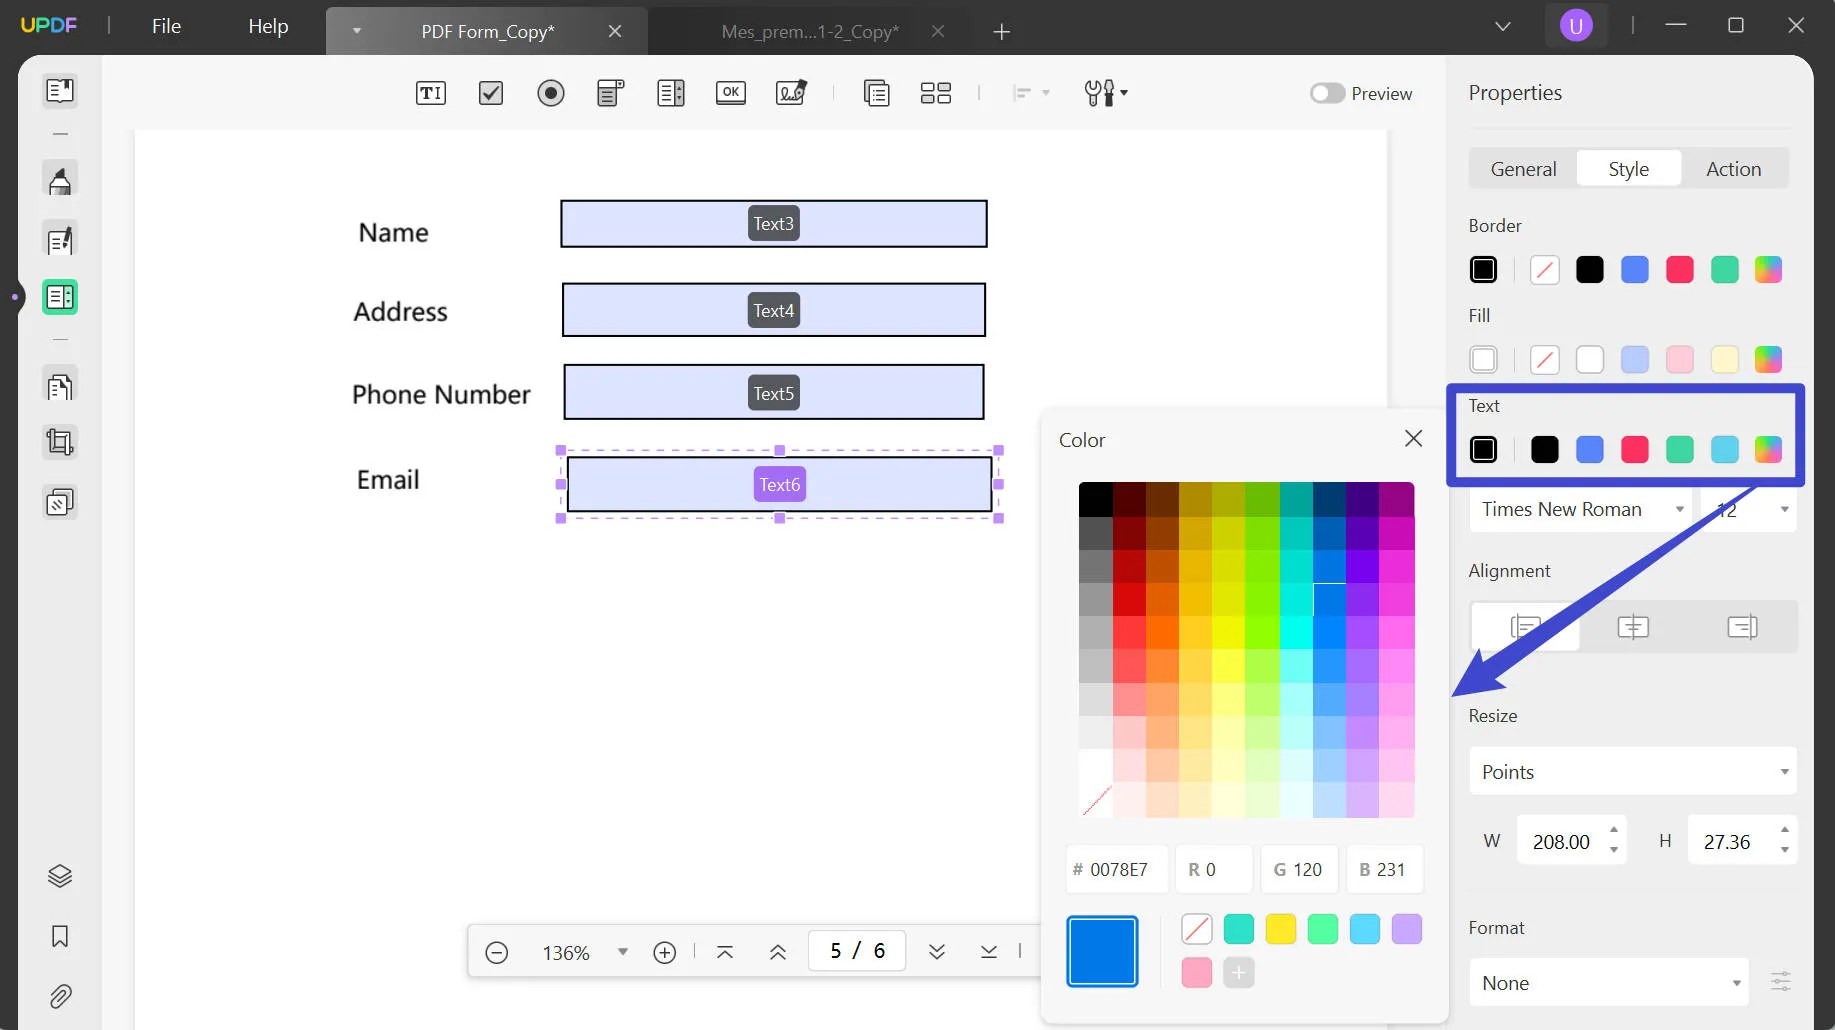Screen dimensions: 1835x1030
Task: Open the Prepare Form tool in sidebar
Action: (x=60, y=297)
